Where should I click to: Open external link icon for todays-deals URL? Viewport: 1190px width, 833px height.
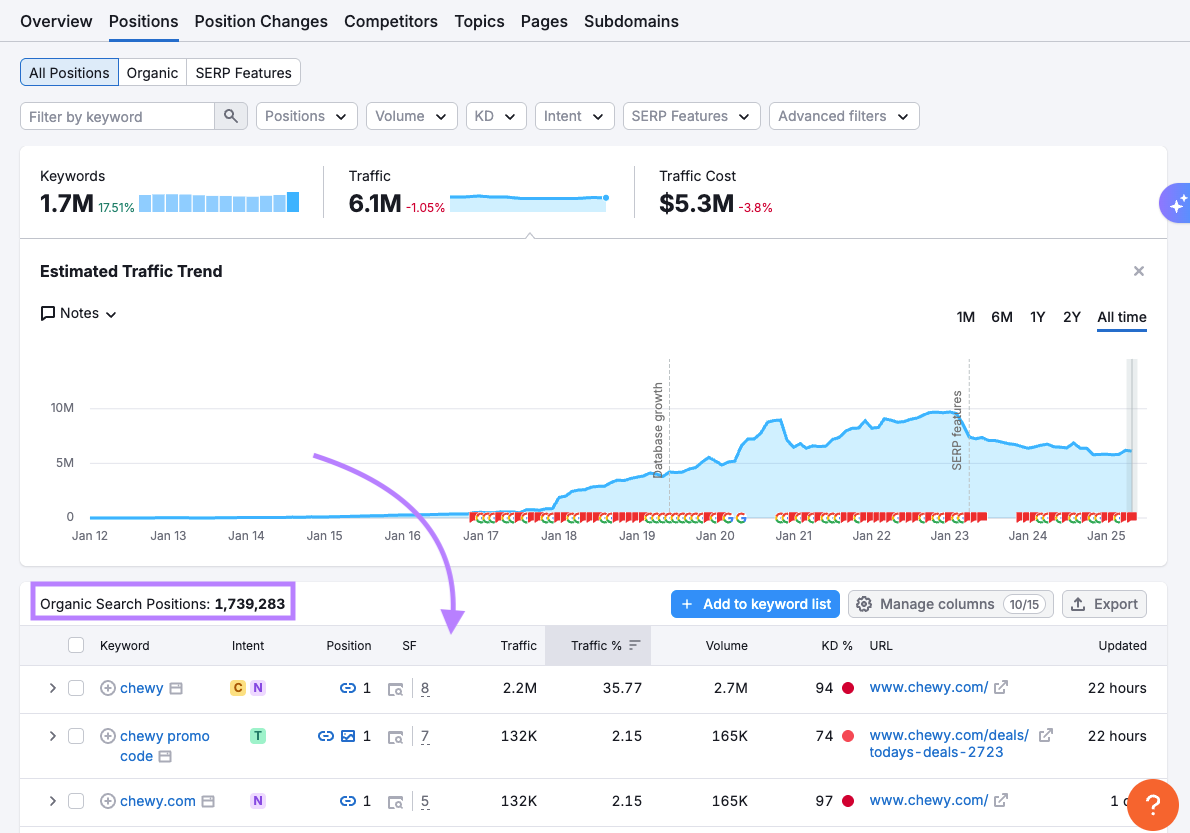click(x=1046, y=736)
